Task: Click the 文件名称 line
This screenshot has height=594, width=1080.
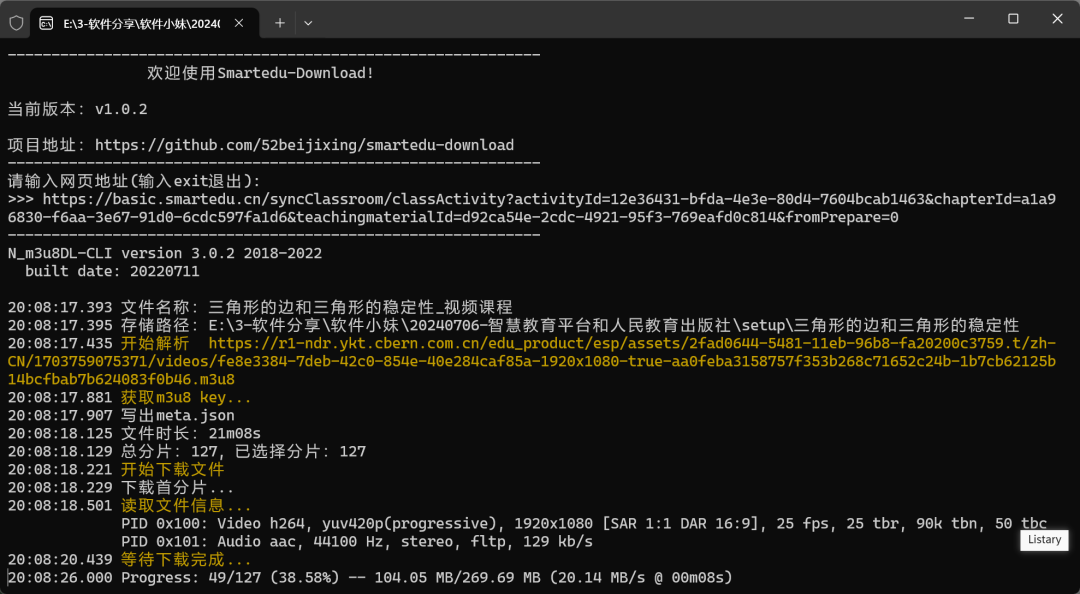Action: click(260, 307)
